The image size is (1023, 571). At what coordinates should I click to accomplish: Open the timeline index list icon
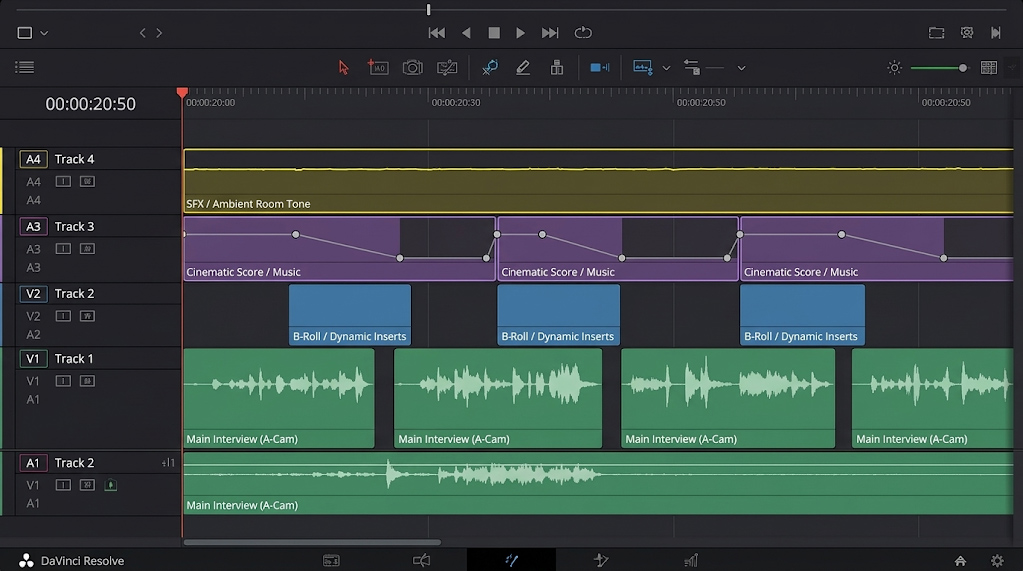[x=24, y=67]
